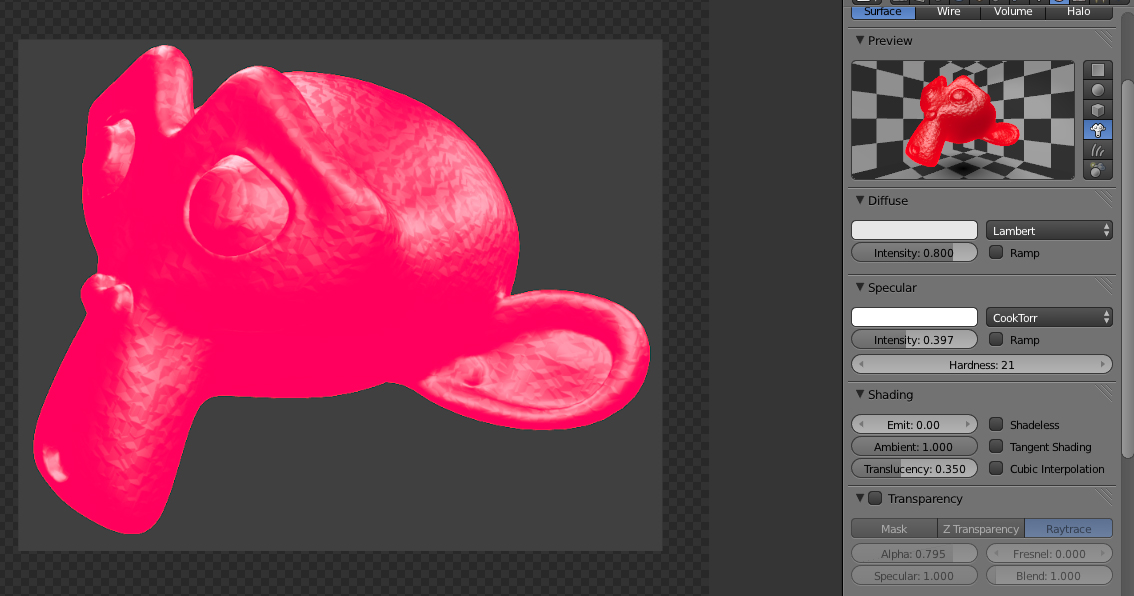Enable the Tangent Shading checkbox

coord(996,446)
